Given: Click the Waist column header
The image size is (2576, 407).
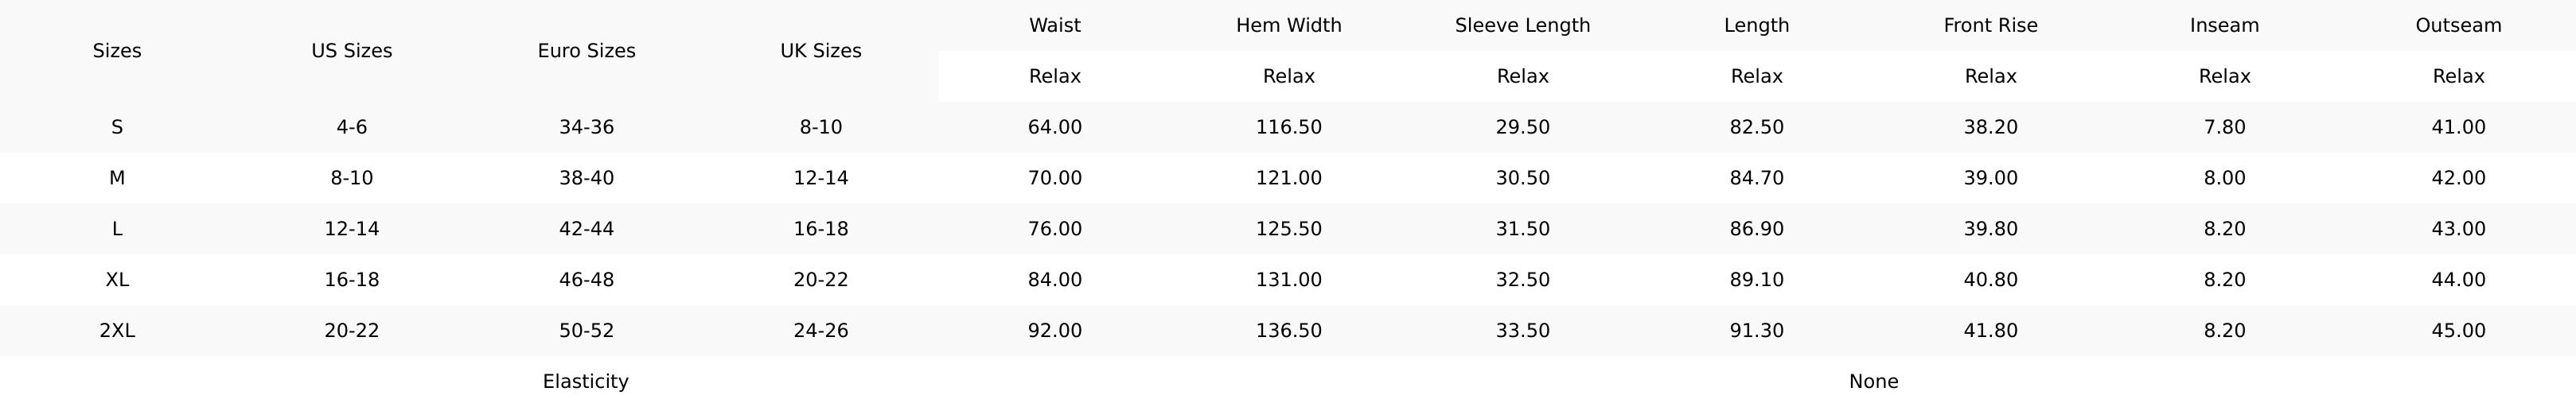Looking at the screenshot, I should [x=1054, y=26].
